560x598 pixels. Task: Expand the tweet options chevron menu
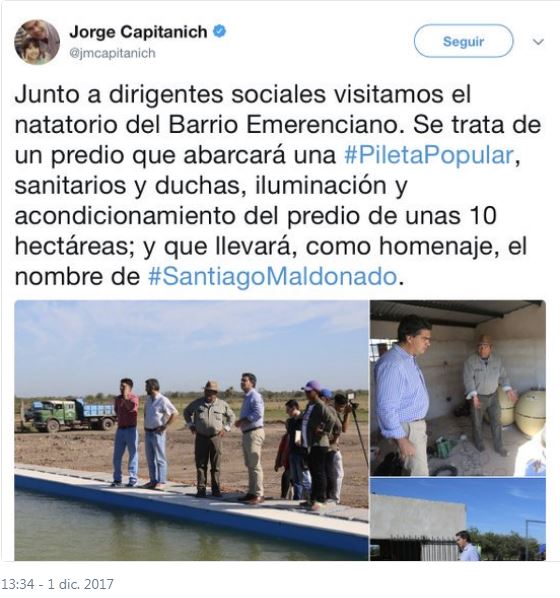click(x=538, y=42)
